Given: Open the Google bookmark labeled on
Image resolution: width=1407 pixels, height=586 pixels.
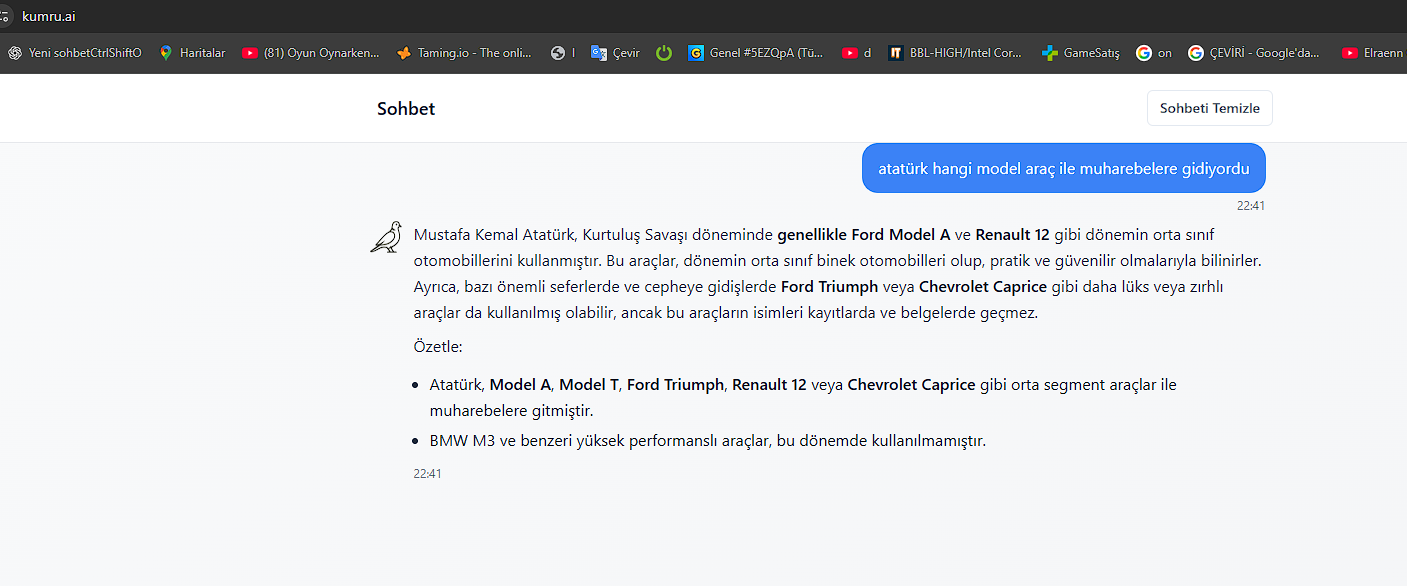Looking at the screenshot, I should [x=1154, y=53].
